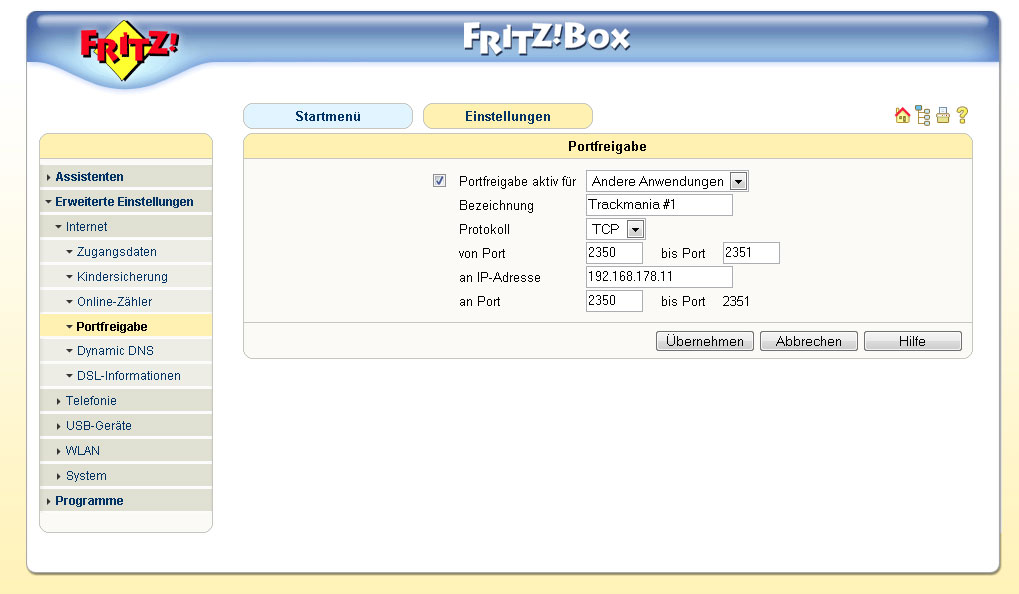Open DSL-Informationen page

[126, 376]
